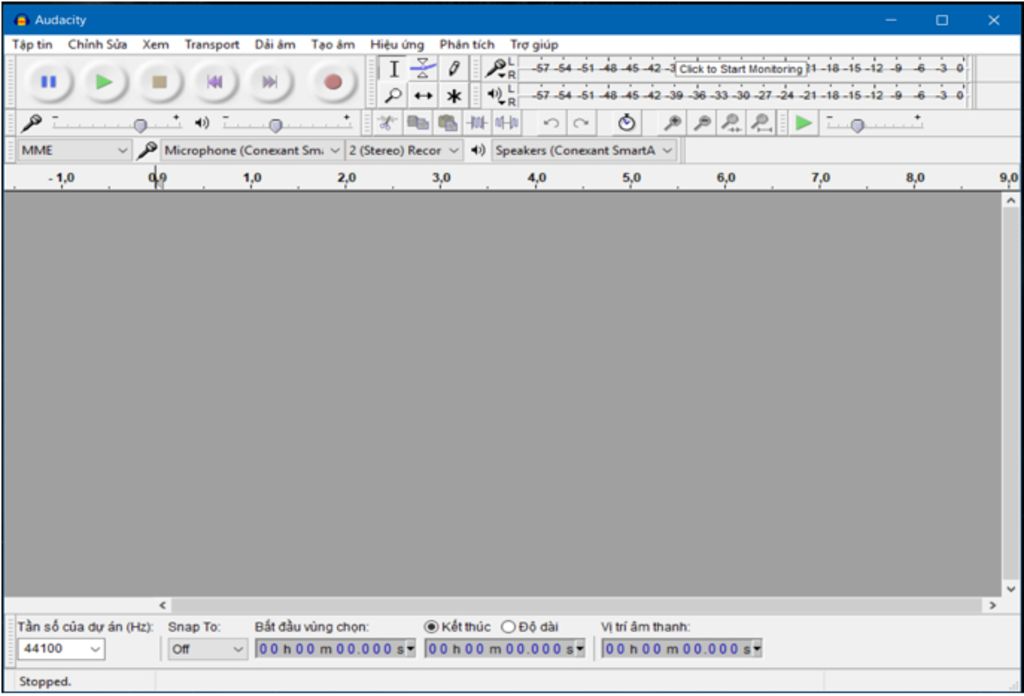
Task: Click the horizontal scrollbar left arrow
Action: 163,605
